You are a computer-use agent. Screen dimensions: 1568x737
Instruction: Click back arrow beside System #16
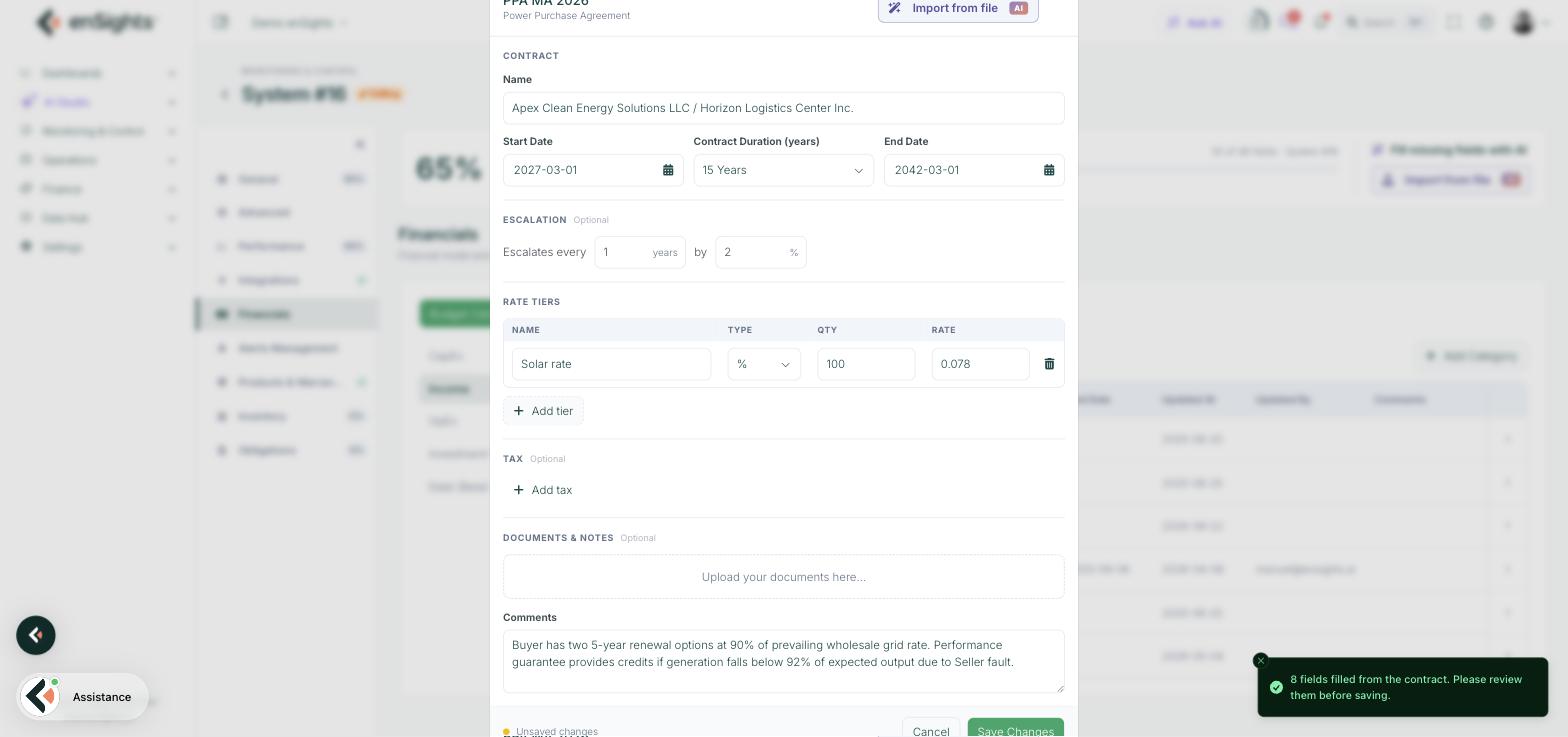(225, 94)
